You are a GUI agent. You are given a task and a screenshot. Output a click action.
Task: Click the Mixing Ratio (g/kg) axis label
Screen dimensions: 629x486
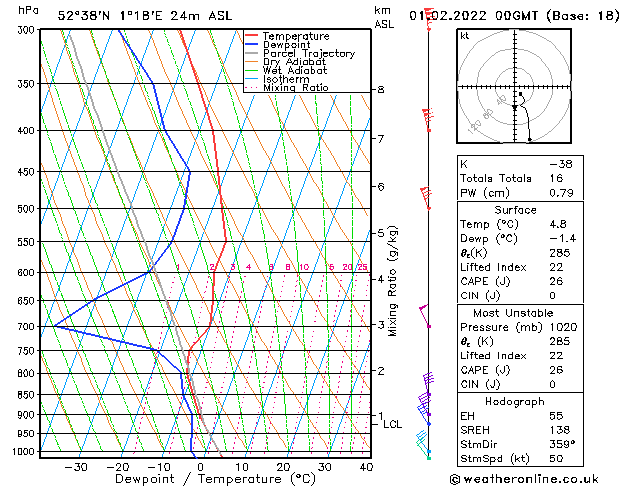pyautogui.click(x=392, y=281)
